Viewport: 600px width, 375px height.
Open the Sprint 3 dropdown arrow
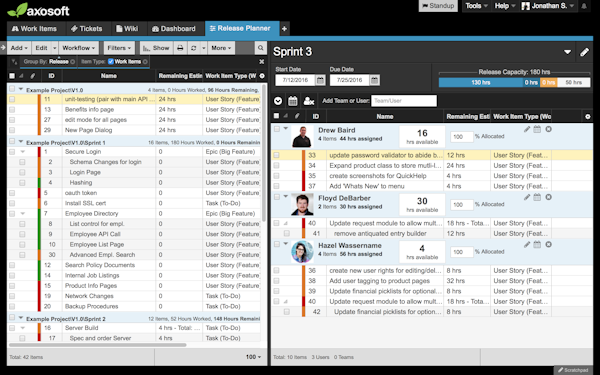(x=567, y=52)
